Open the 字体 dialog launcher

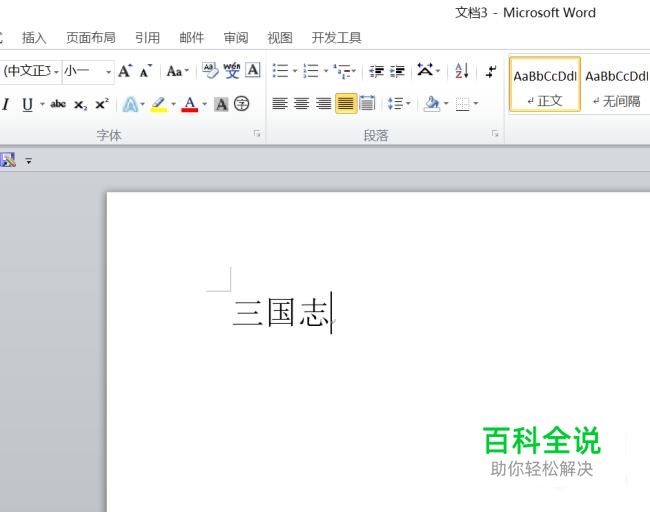[257, 133]
